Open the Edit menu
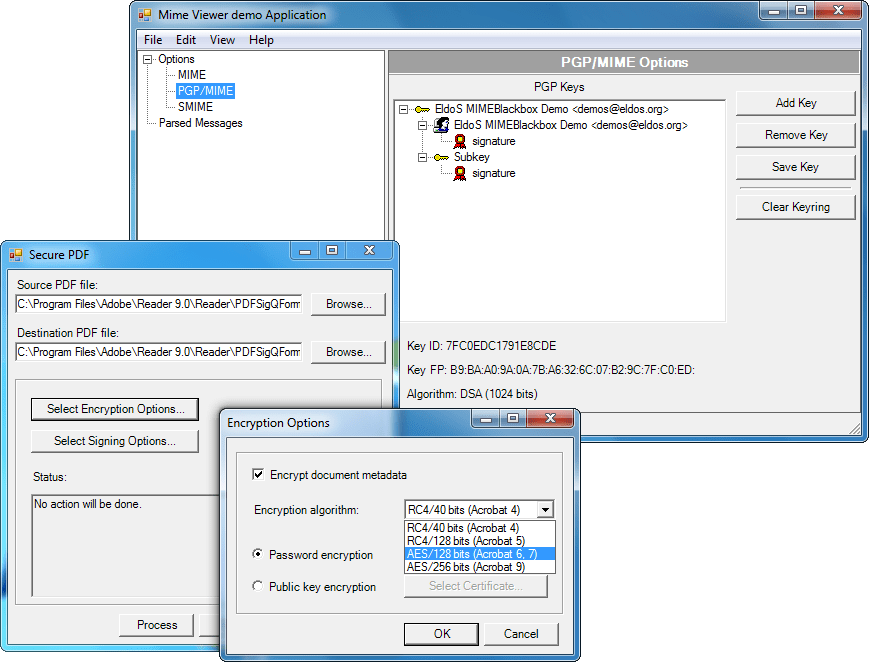This screenshot has height=662, width=869. coord(186,40)
